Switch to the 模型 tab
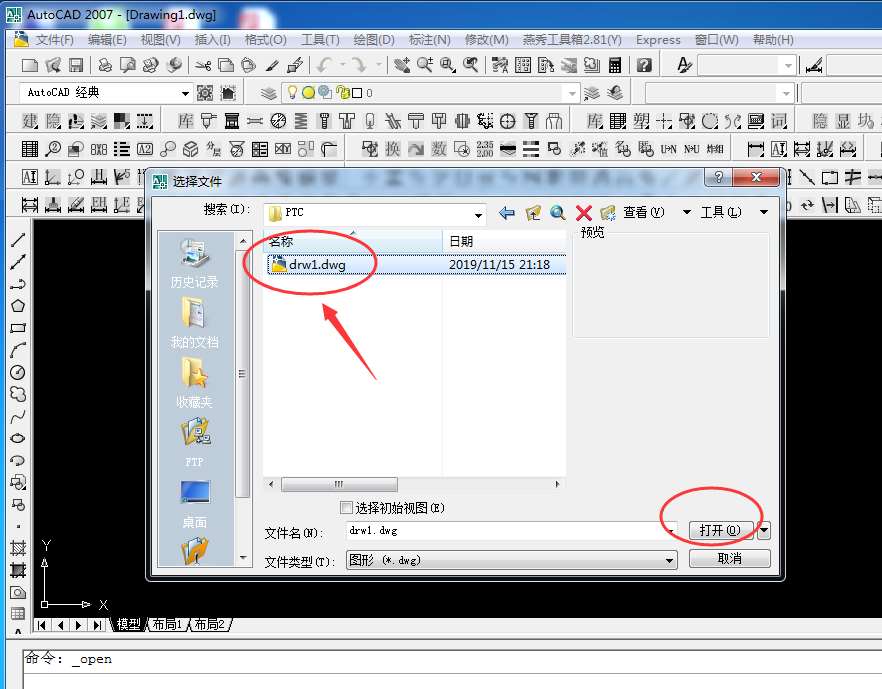The height and width of the screenshot is (689, 882). click(x=129, y=624)
